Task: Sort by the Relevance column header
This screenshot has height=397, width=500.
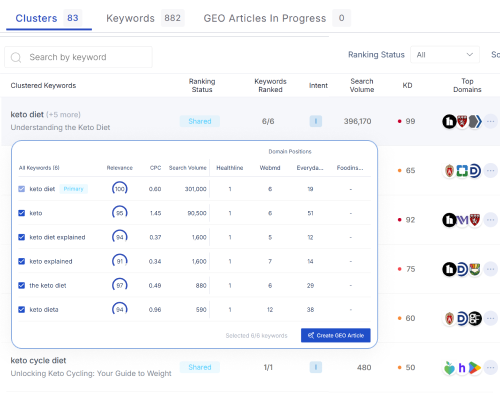Action: pos(120,168)
